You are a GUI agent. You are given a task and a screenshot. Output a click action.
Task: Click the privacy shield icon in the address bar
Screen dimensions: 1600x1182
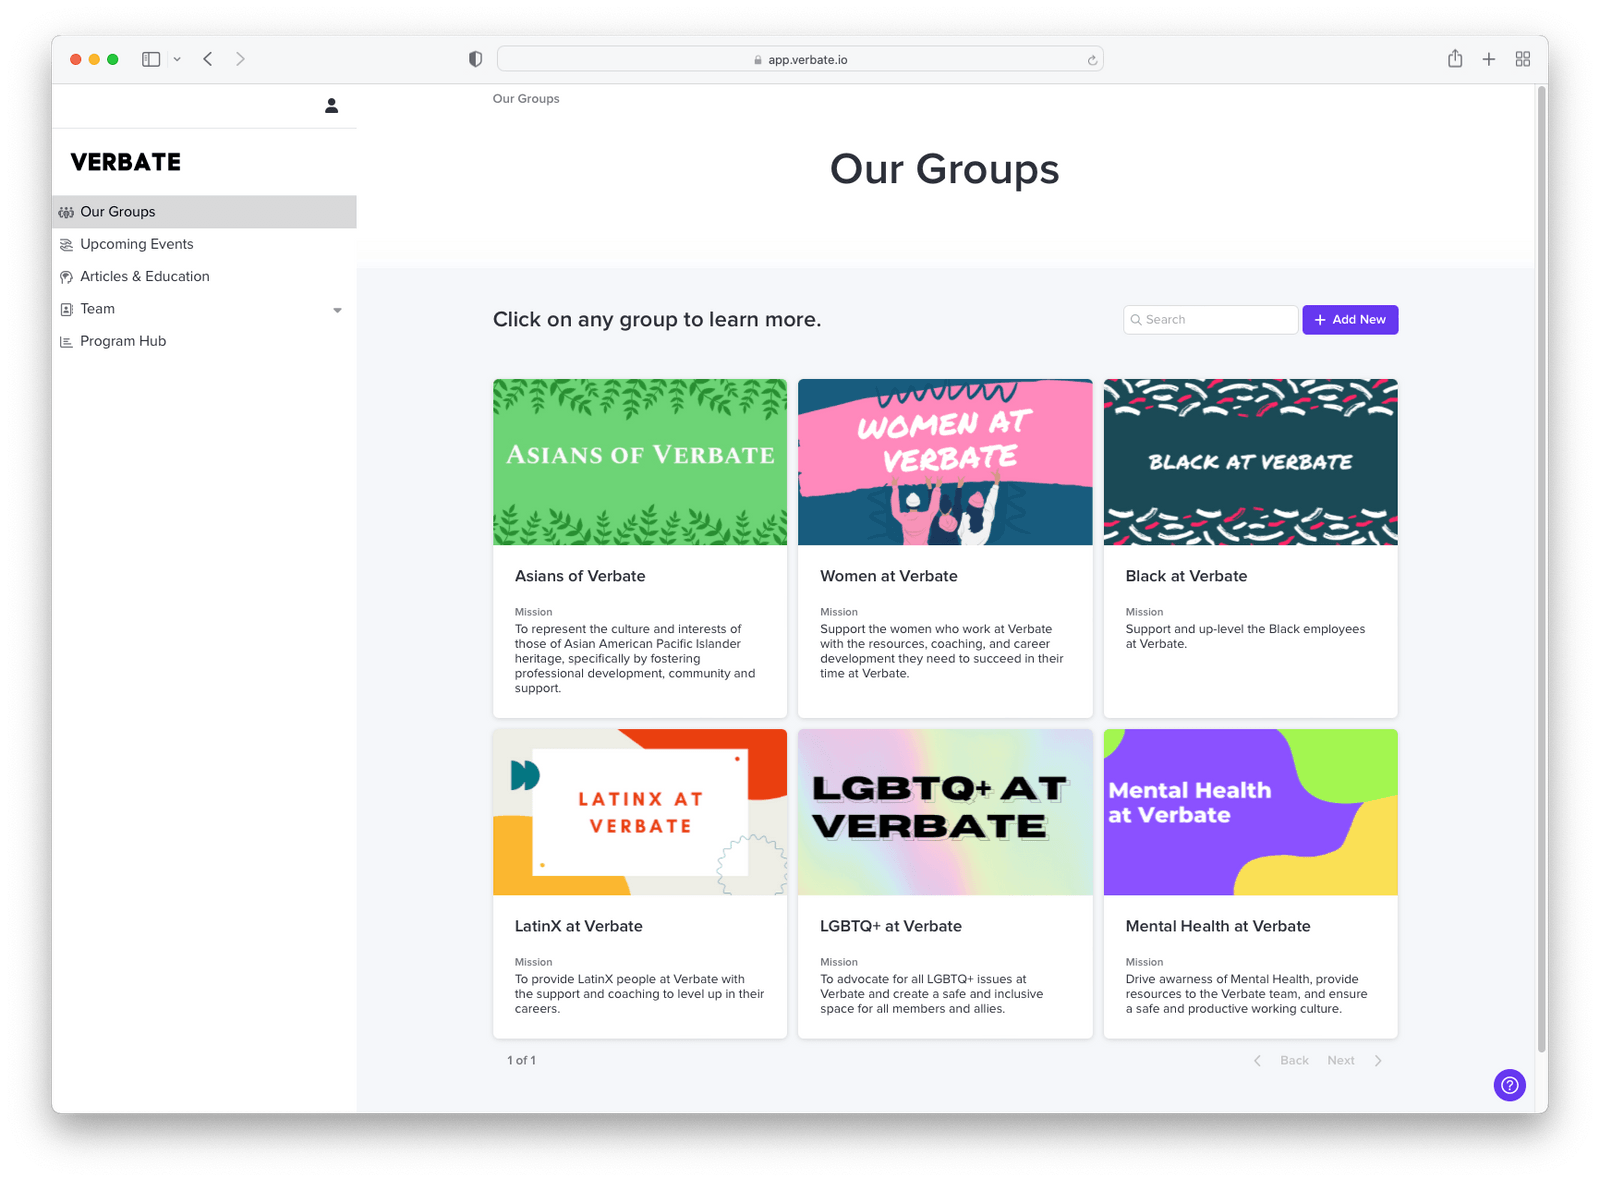click(x=474, y=59)
